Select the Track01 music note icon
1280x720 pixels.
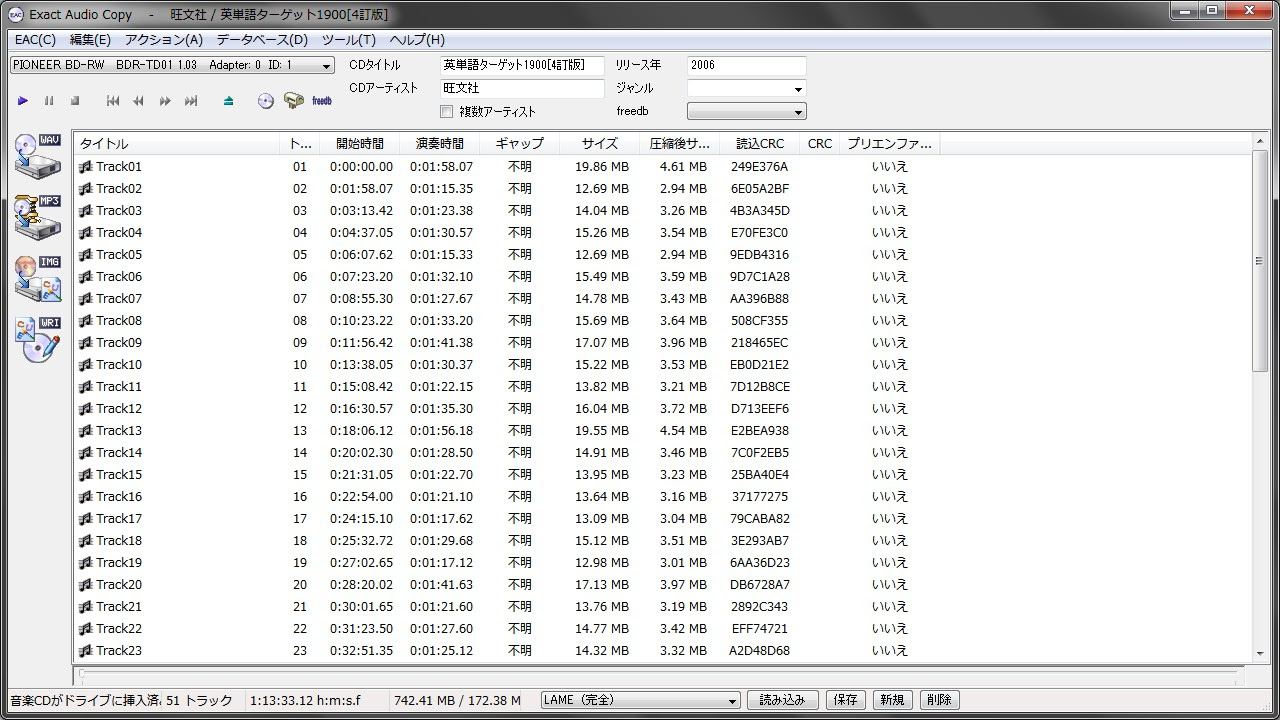coord(86,167)
